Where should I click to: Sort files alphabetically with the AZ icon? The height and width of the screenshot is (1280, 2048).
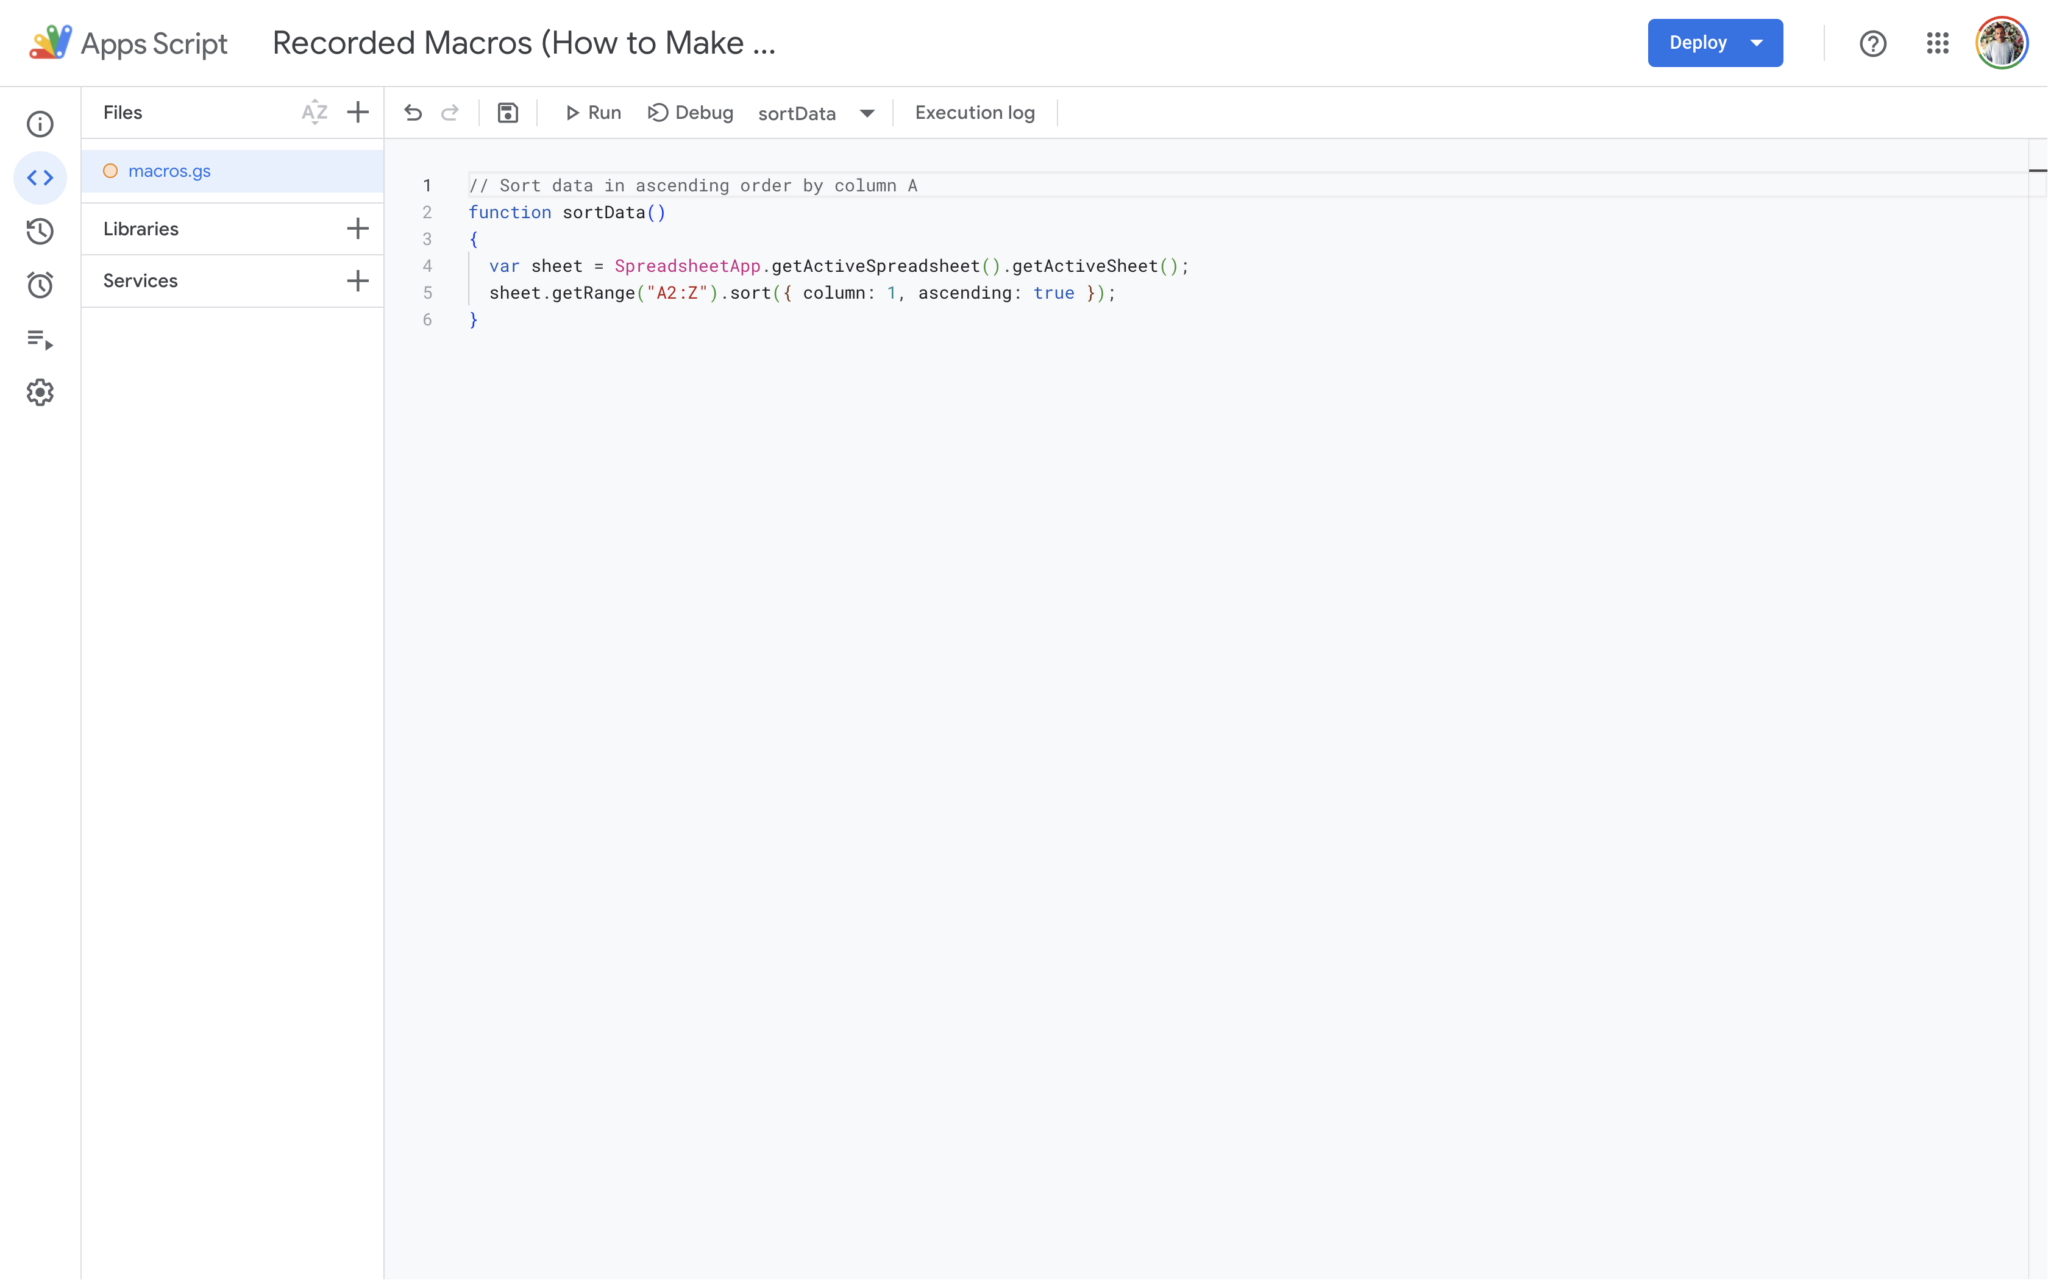[x=314, y=112]
